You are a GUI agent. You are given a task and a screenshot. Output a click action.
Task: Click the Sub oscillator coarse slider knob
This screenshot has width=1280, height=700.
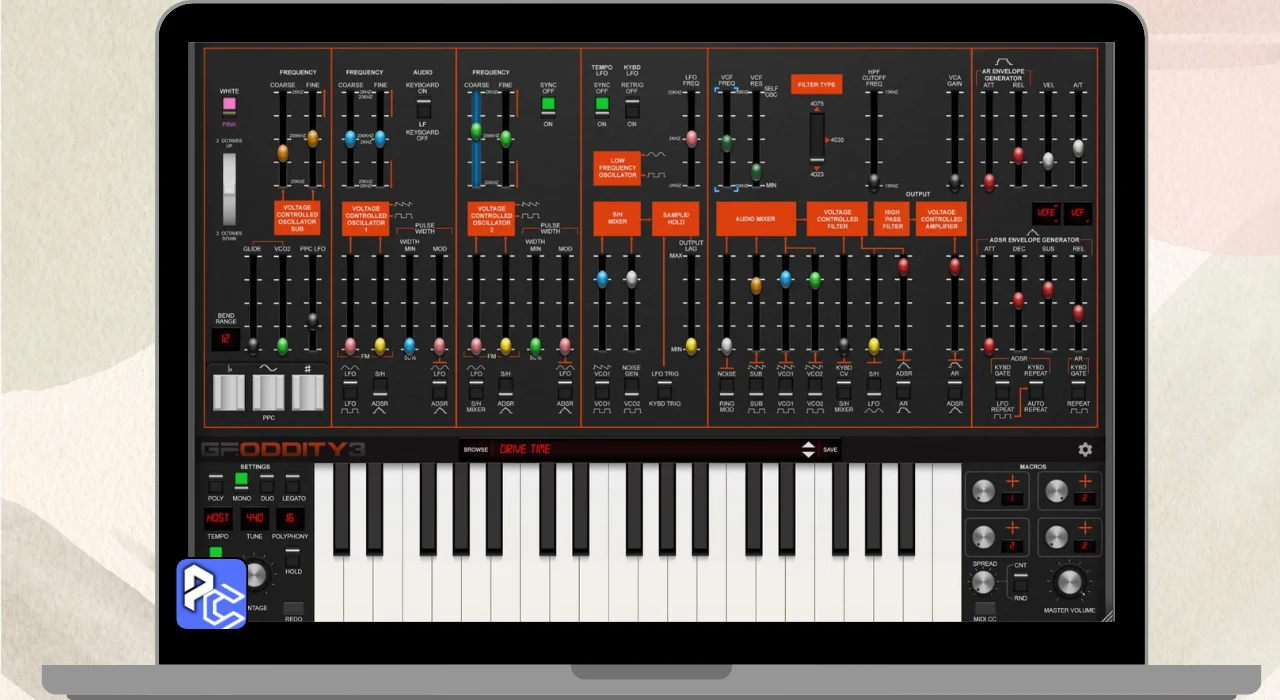283,153
